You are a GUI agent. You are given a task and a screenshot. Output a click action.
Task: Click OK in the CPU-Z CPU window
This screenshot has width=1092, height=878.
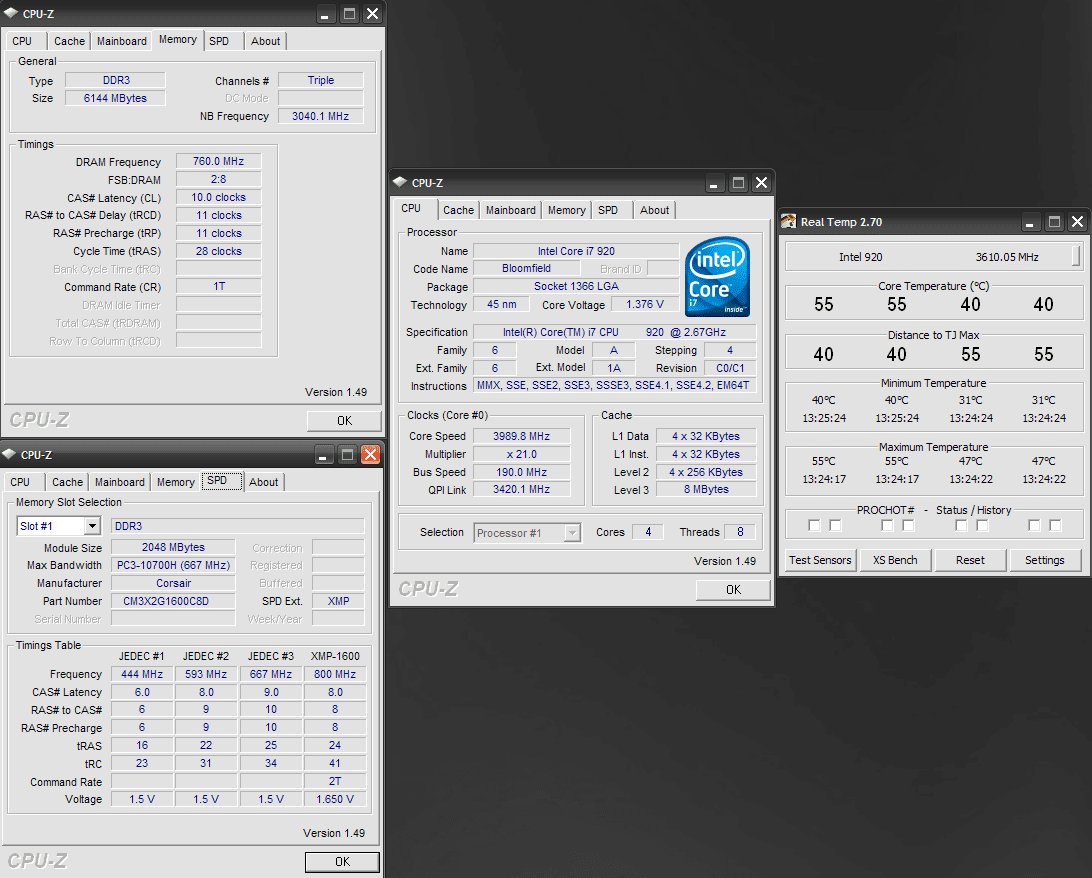(733, 590)
